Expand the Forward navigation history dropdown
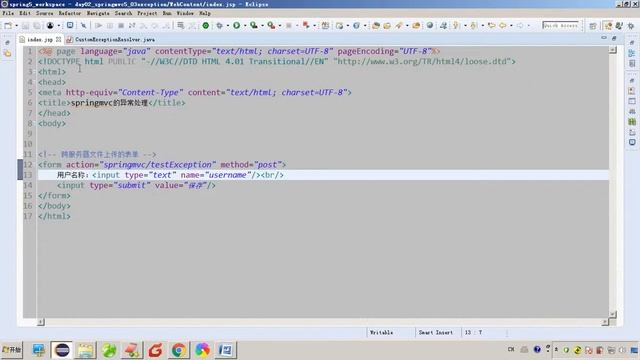 click(529, 26)
